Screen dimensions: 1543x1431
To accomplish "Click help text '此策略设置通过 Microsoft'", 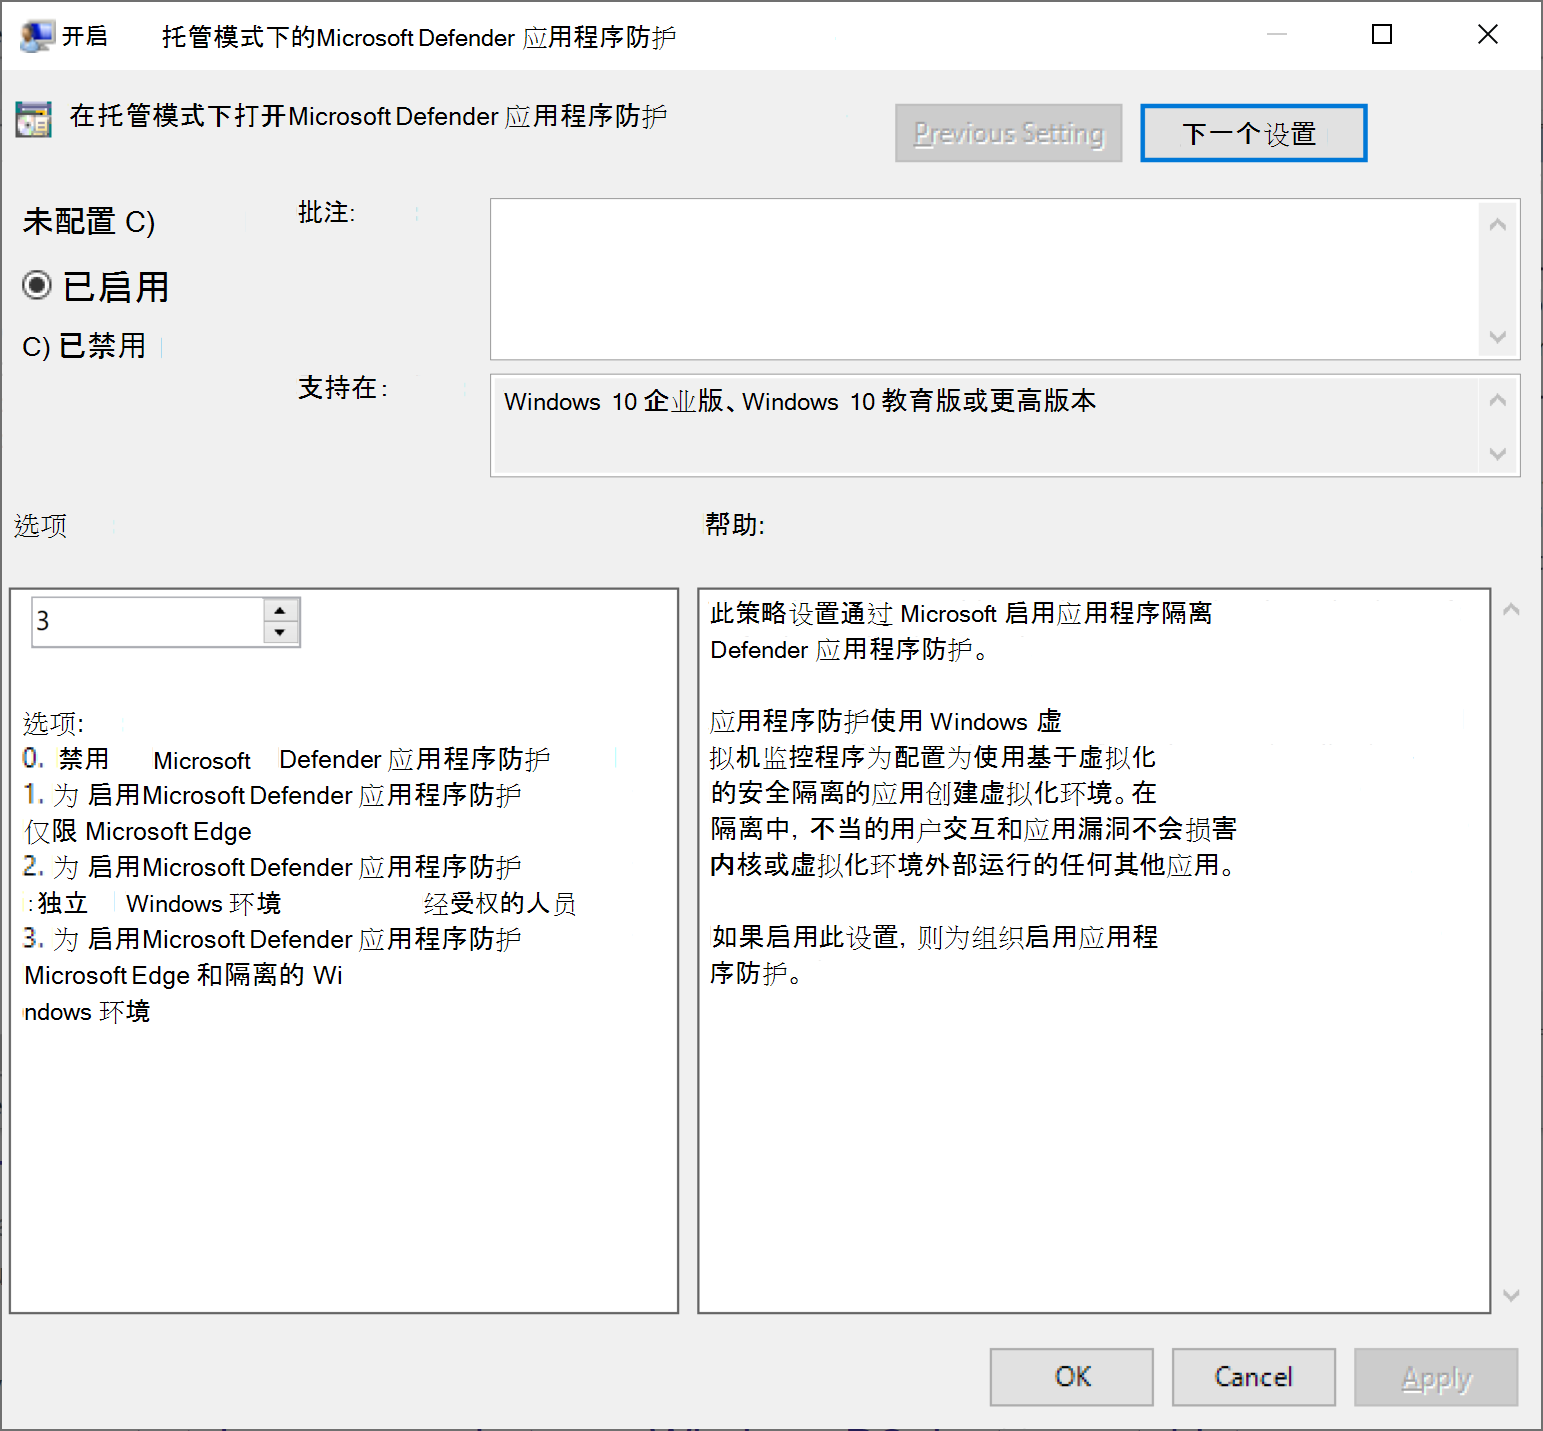I will click(x=854, y=614).
